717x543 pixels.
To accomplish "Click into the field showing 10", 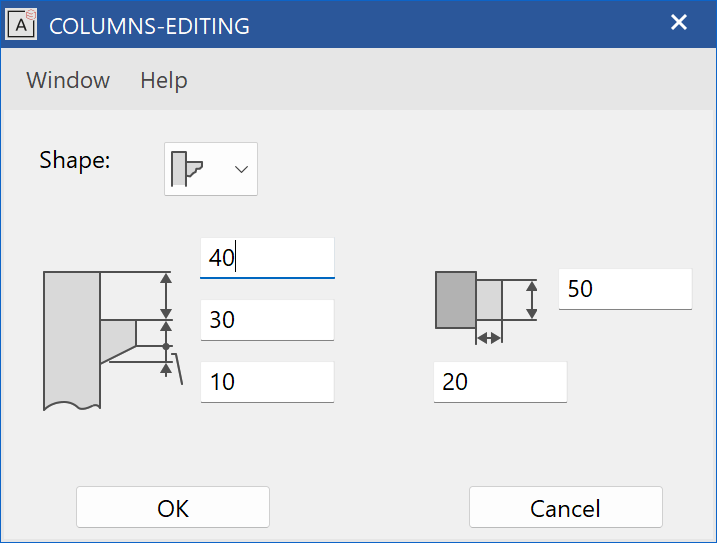I will 267,382.
